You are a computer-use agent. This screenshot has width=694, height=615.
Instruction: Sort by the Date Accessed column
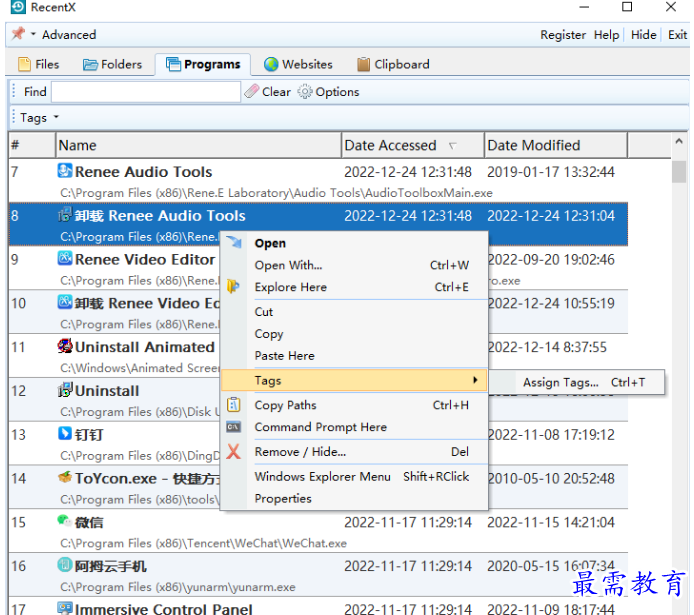coord(413,145)
